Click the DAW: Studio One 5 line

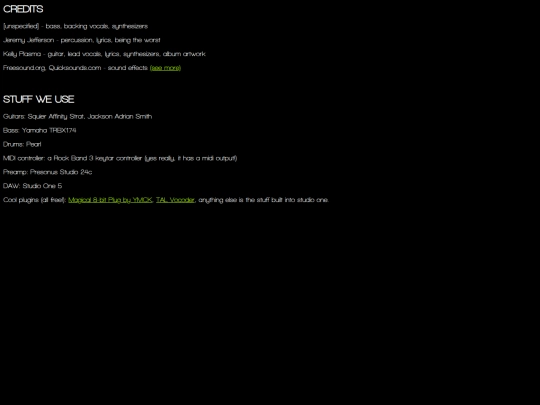pyautogui.click(x=32, y=186)
